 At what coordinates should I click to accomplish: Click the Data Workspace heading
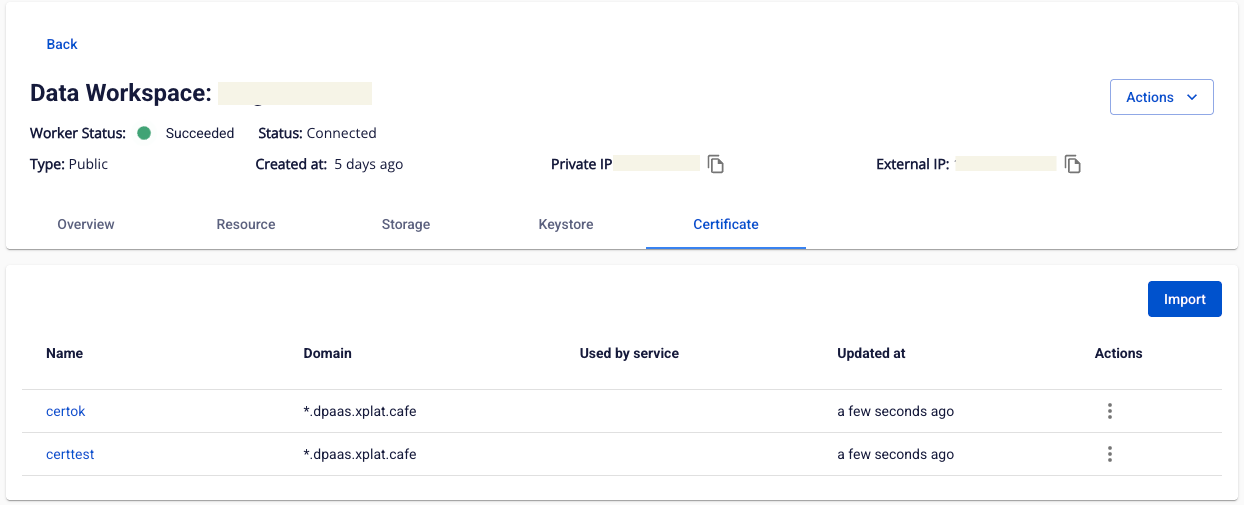point(121,93)
